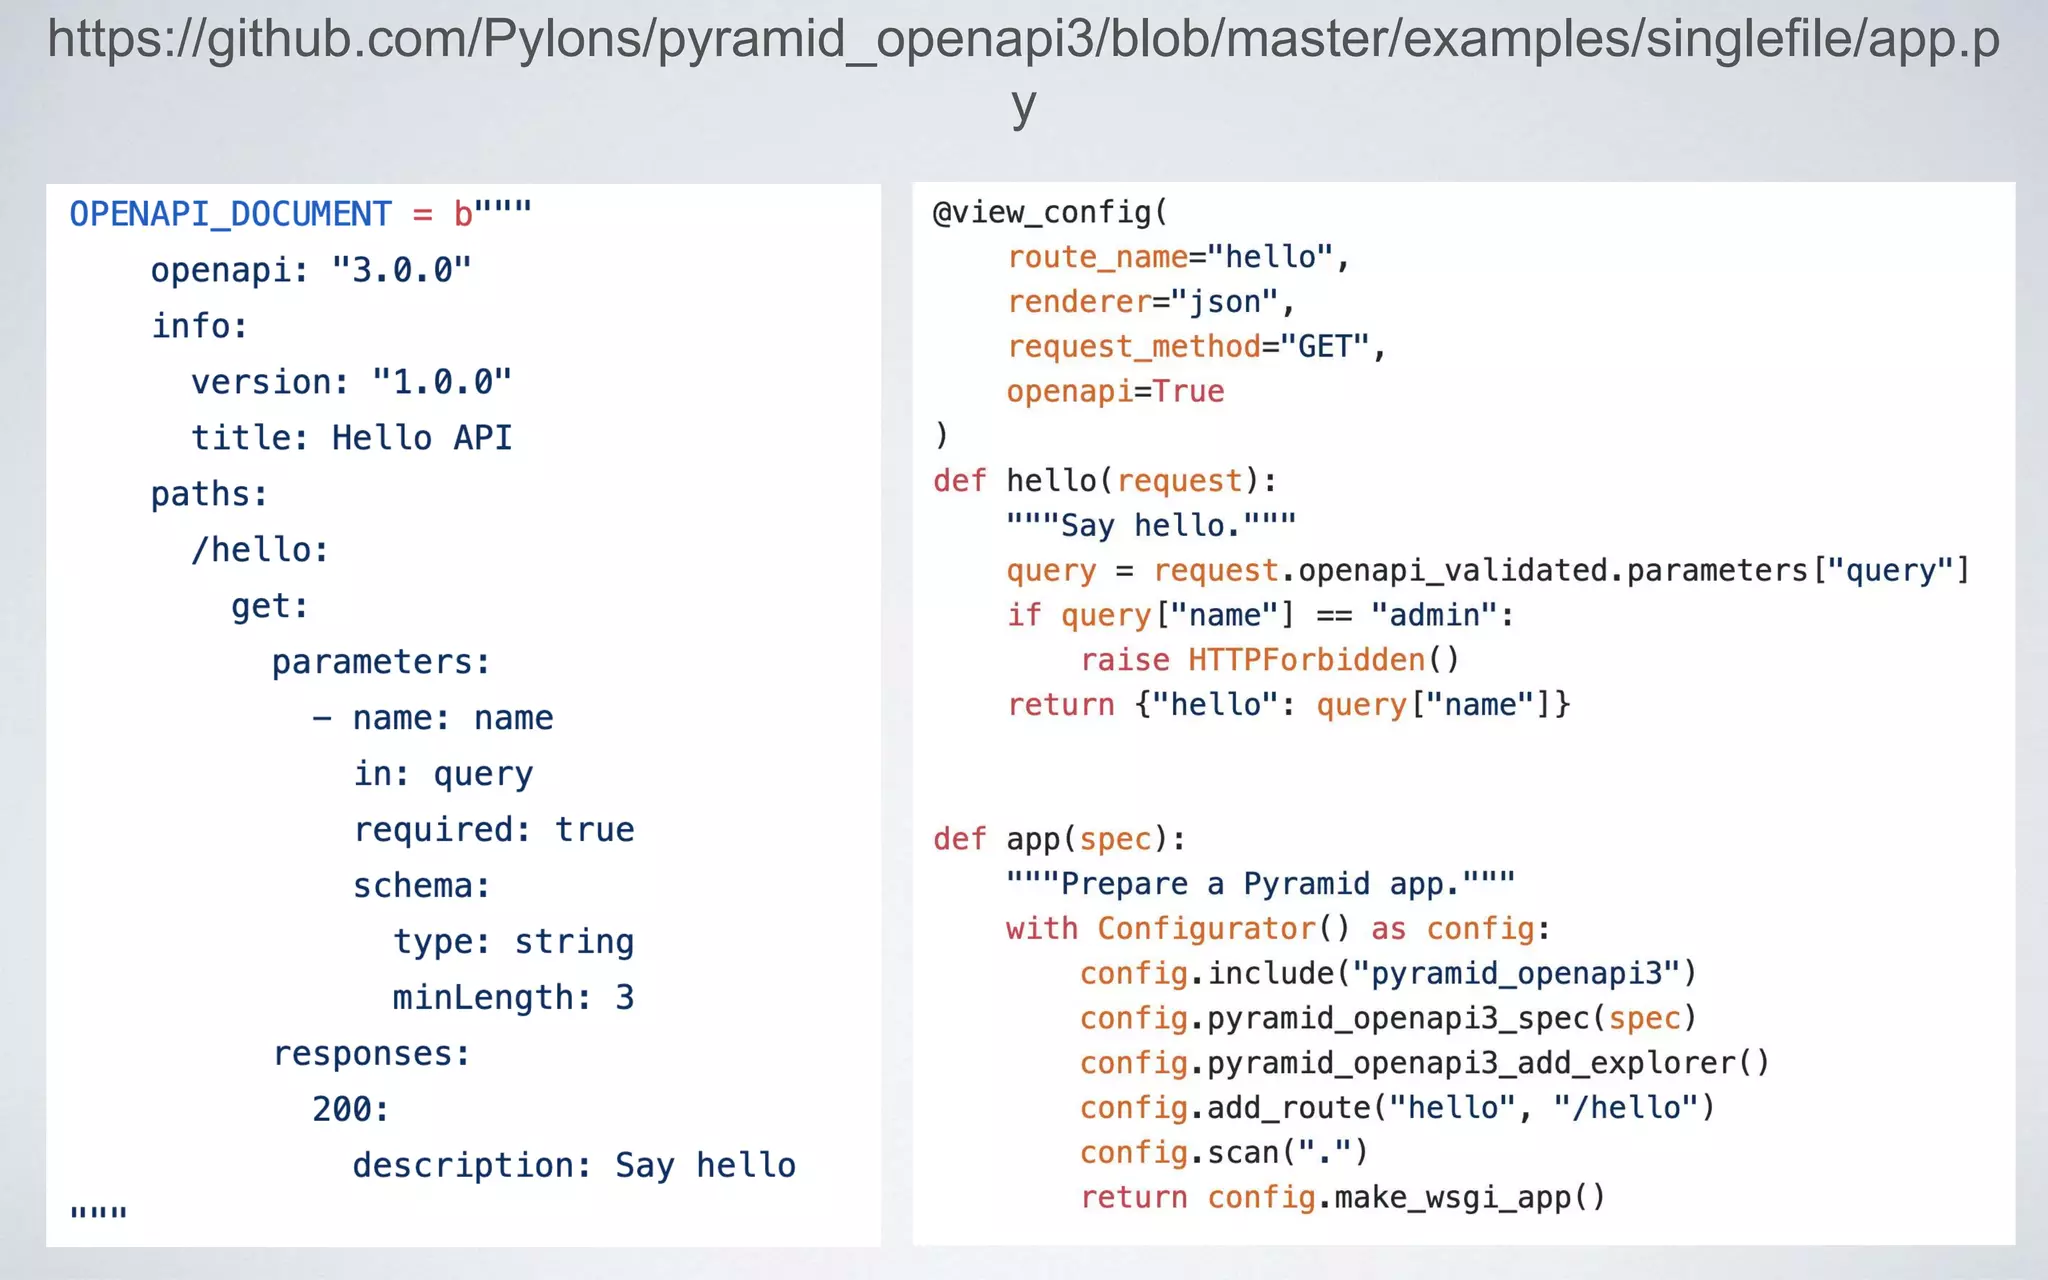Select the 'required: true' line
Screen dimensions: 2048x1280
(493, 830)
